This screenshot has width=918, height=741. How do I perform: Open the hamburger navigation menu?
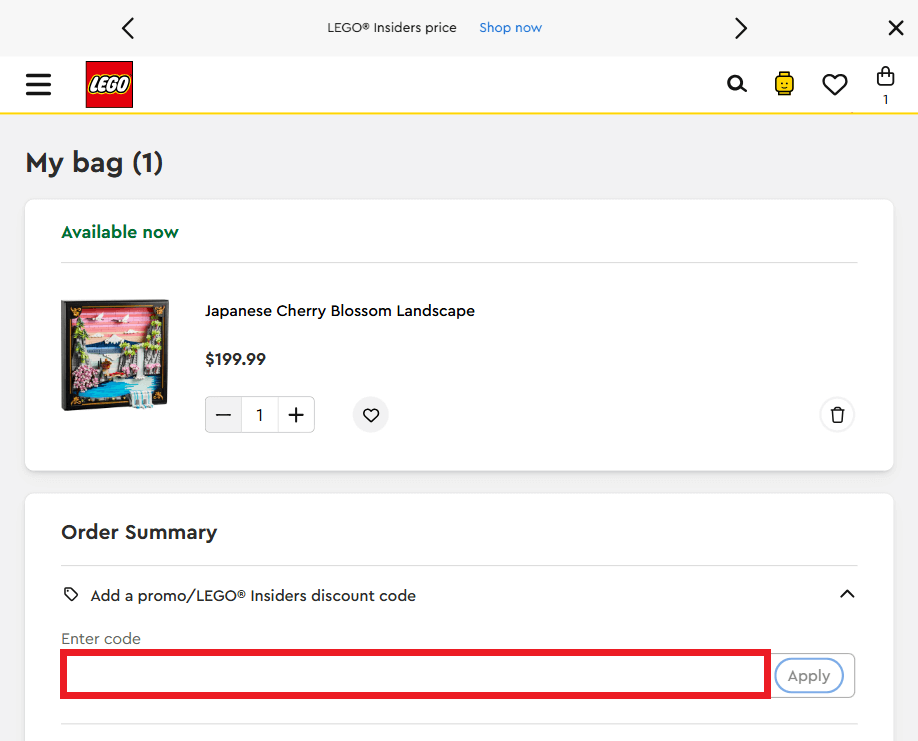[38, 84]
